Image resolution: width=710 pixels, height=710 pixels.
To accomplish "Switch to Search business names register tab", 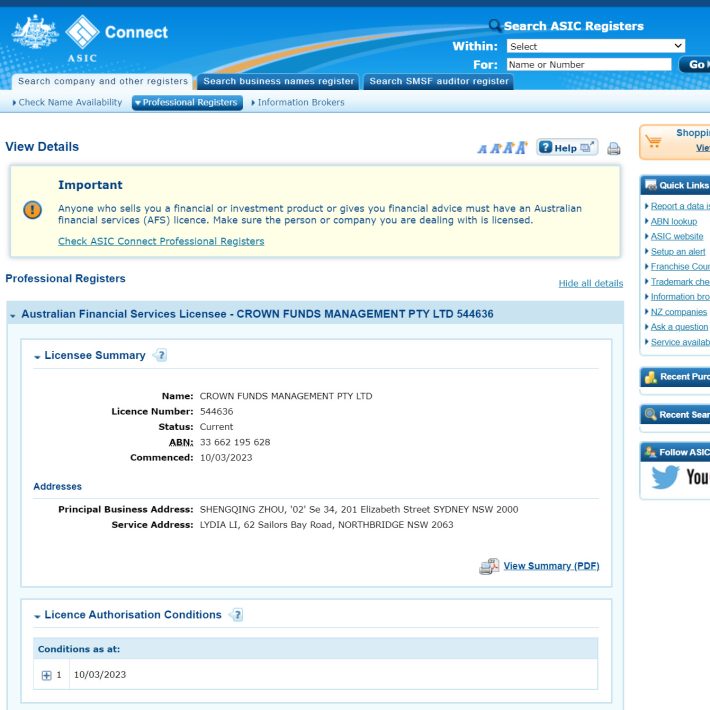I will (x=278, y=81).
